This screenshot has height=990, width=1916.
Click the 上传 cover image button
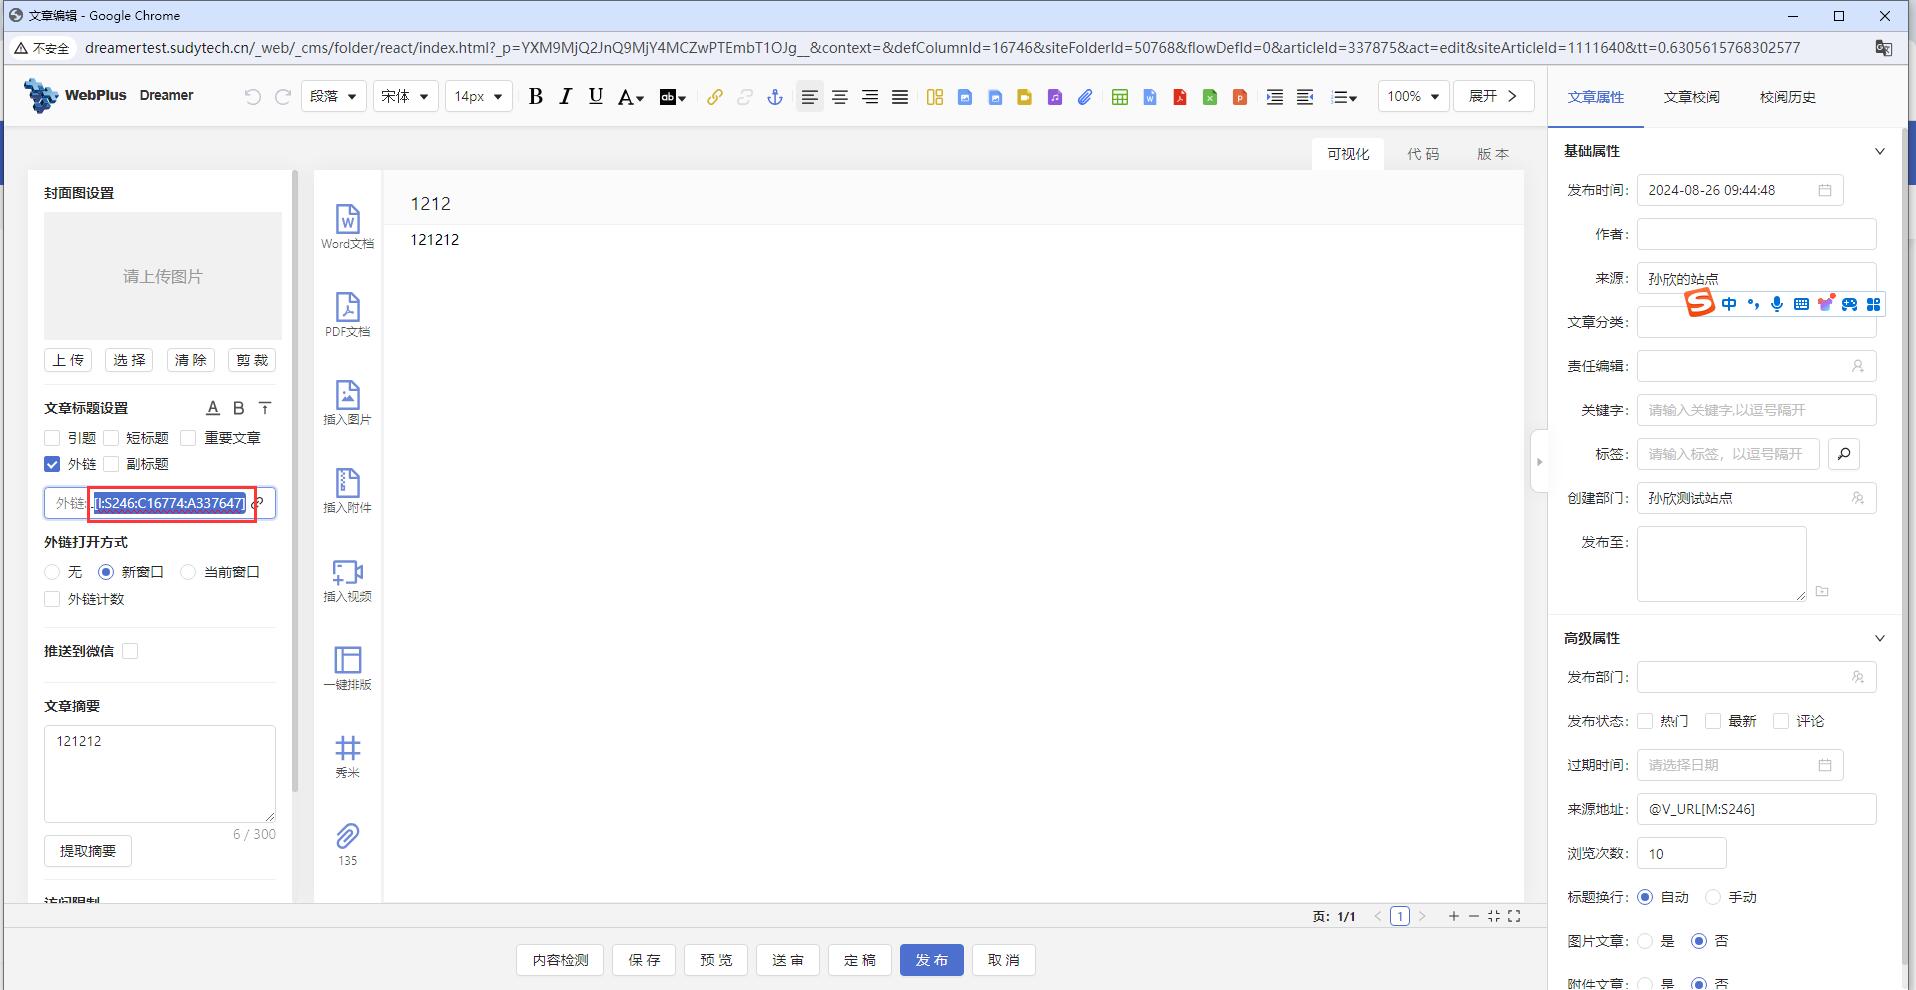(68, 360)
